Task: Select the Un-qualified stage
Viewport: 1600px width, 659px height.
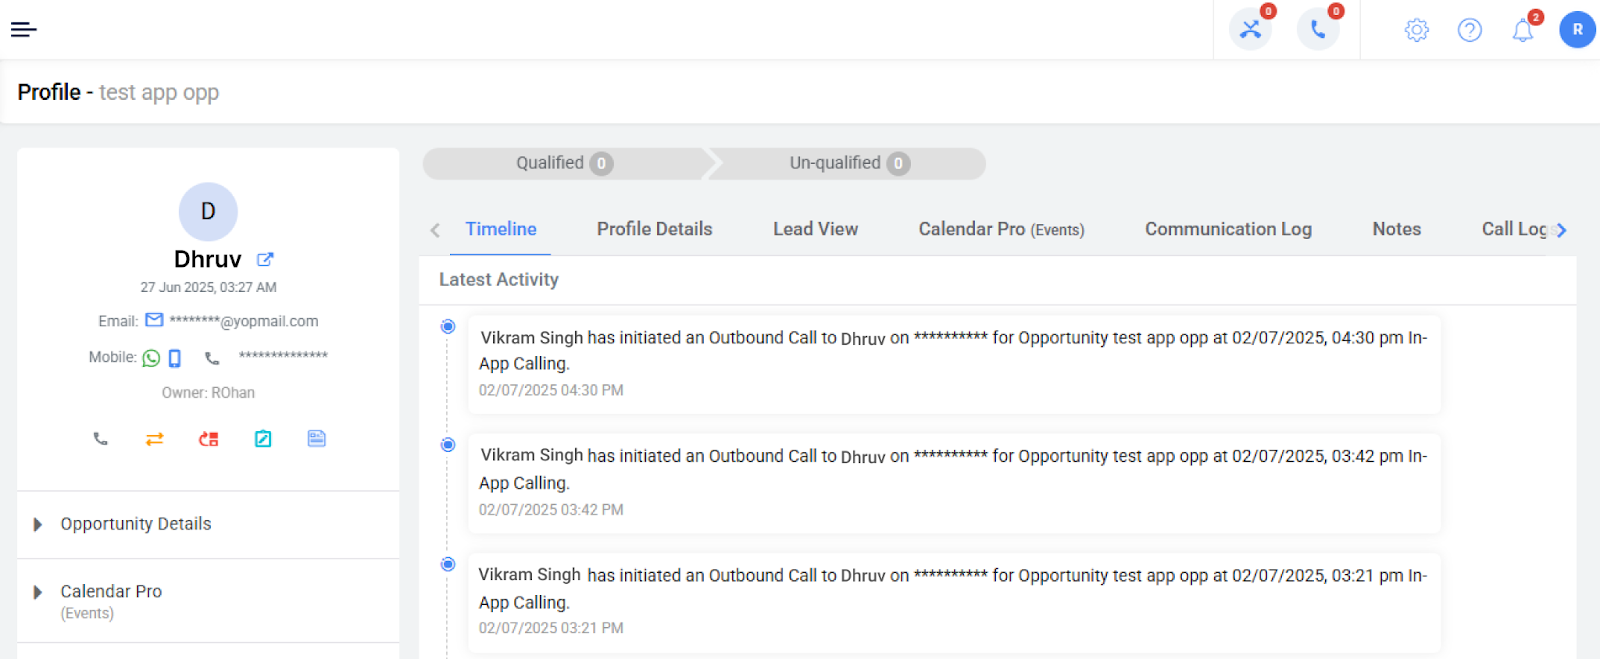Action: (848, 163)
